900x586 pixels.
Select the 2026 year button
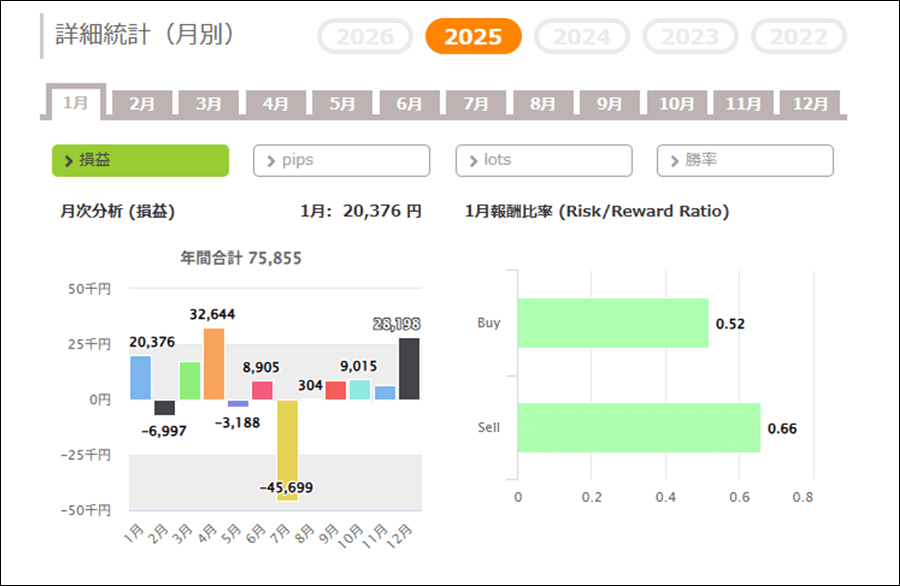point(365,37)
